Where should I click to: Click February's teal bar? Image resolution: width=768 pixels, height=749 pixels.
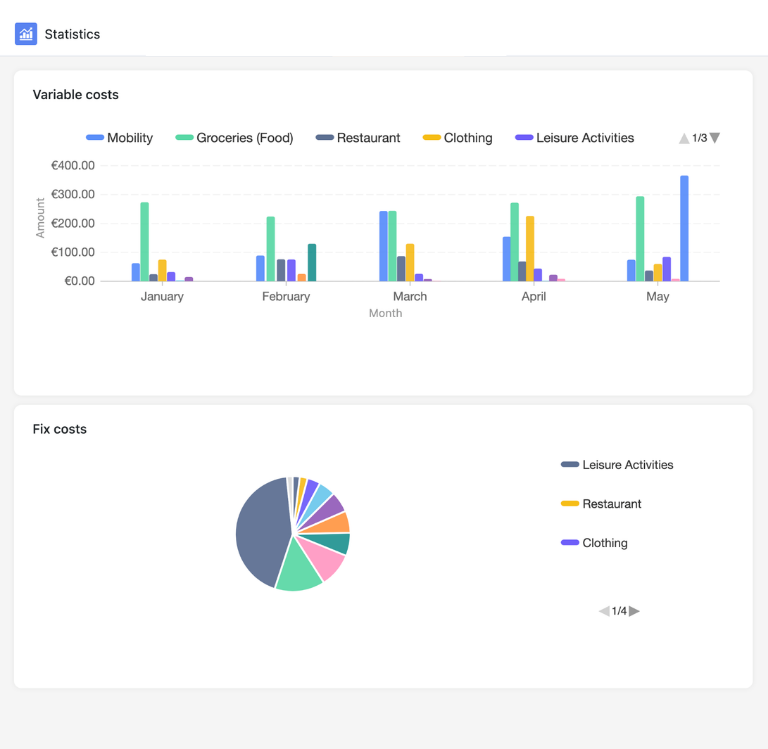pyautogui.click(x=312, y=263)
